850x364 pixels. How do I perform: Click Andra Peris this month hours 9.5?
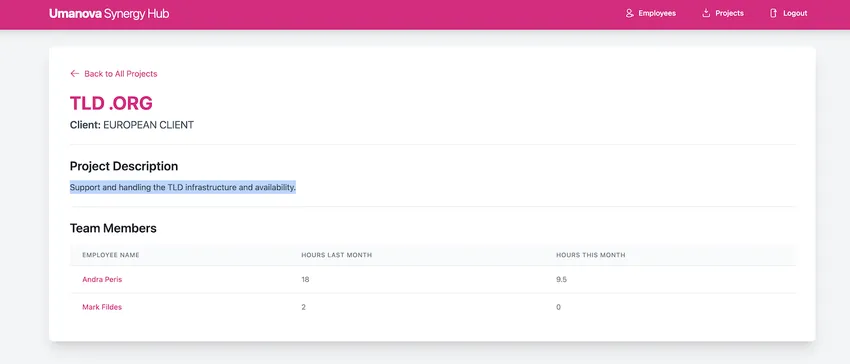[x=562, y=279]
